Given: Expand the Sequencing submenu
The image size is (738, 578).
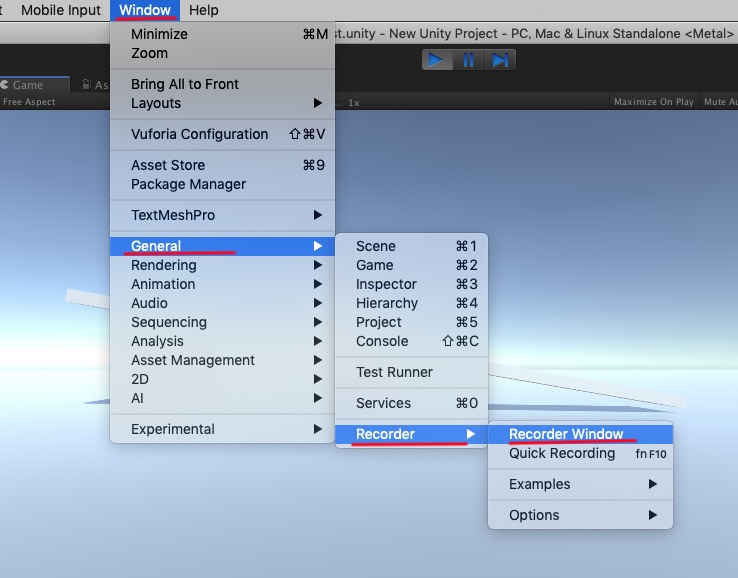Looking at the screenshot, I should 222,322.
